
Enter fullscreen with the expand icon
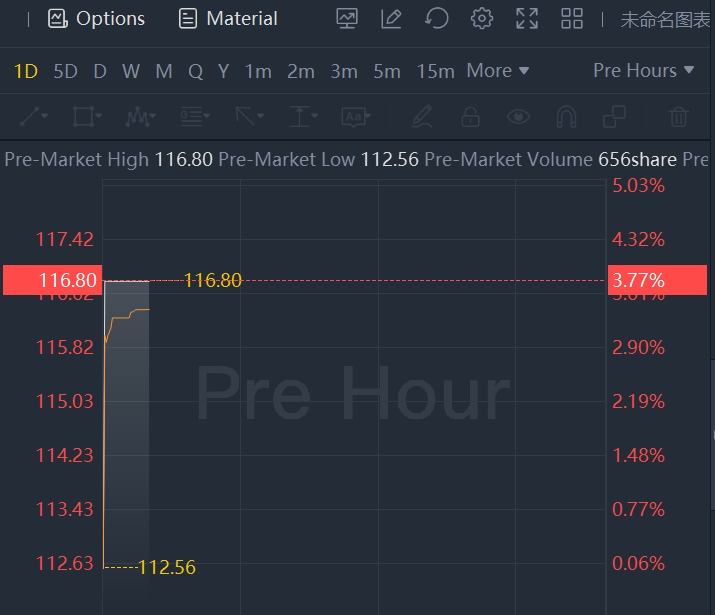(526, 18)
